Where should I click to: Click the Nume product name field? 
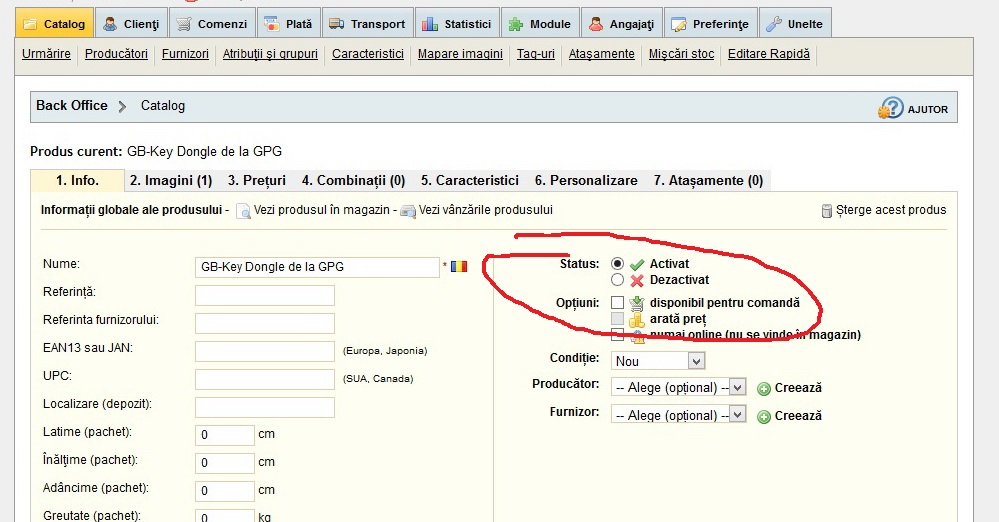point(317,267)
